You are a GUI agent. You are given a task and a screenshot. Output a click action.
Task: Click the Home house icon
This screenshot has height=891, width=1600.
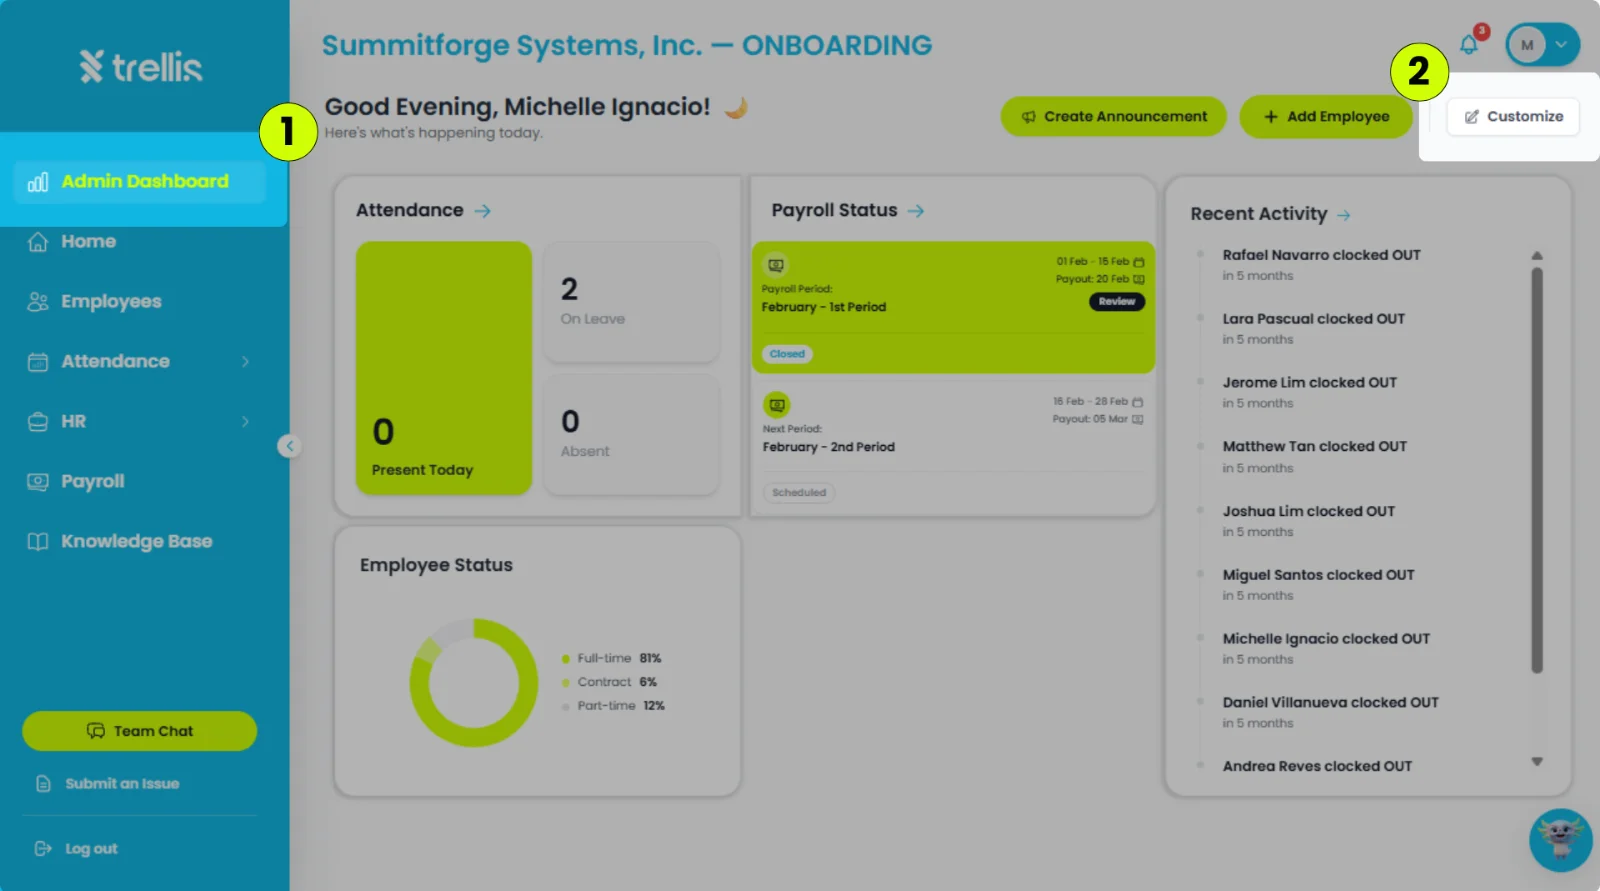pos(38,241)
